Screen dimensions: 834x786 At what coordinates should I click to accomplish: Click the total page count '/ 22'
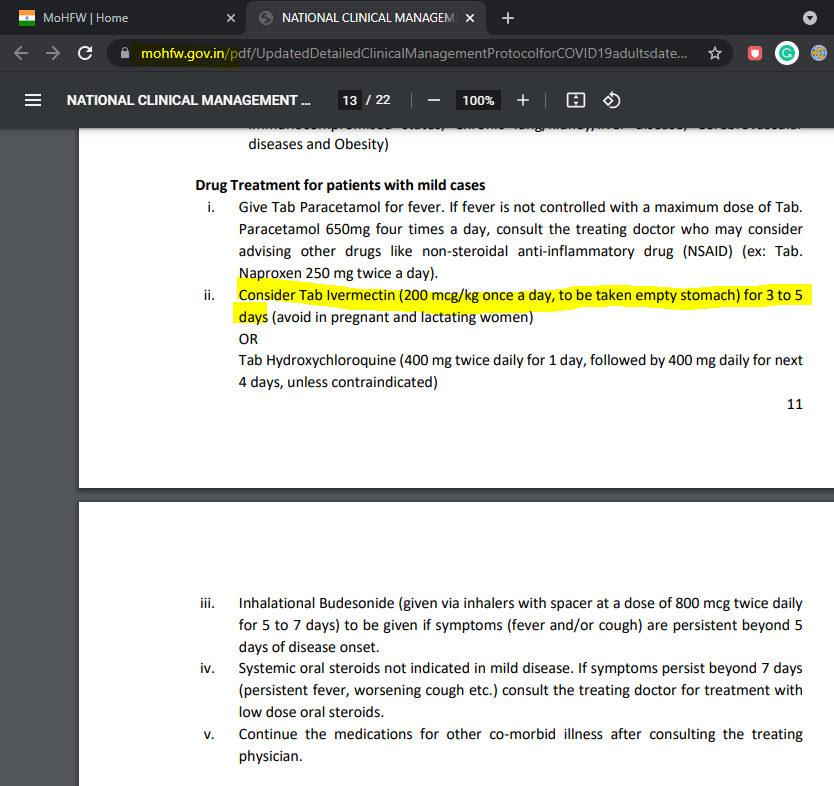click(x=378, y=100)
